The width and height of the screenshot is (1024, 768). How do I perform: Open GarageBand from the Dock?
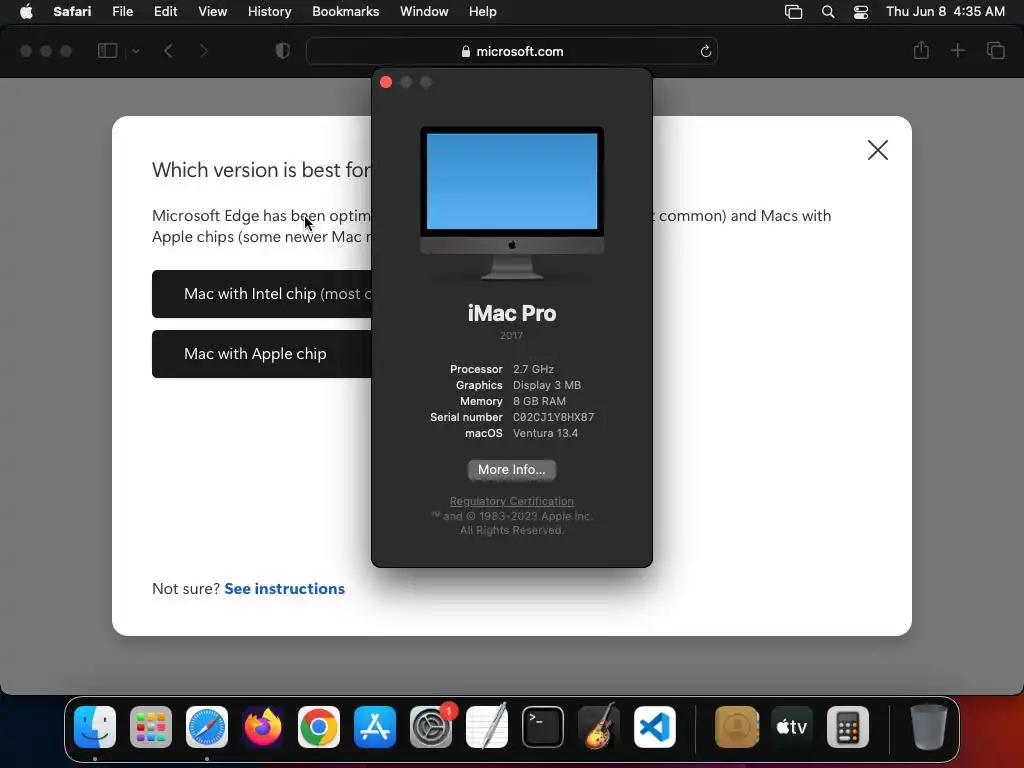(599, 727)
